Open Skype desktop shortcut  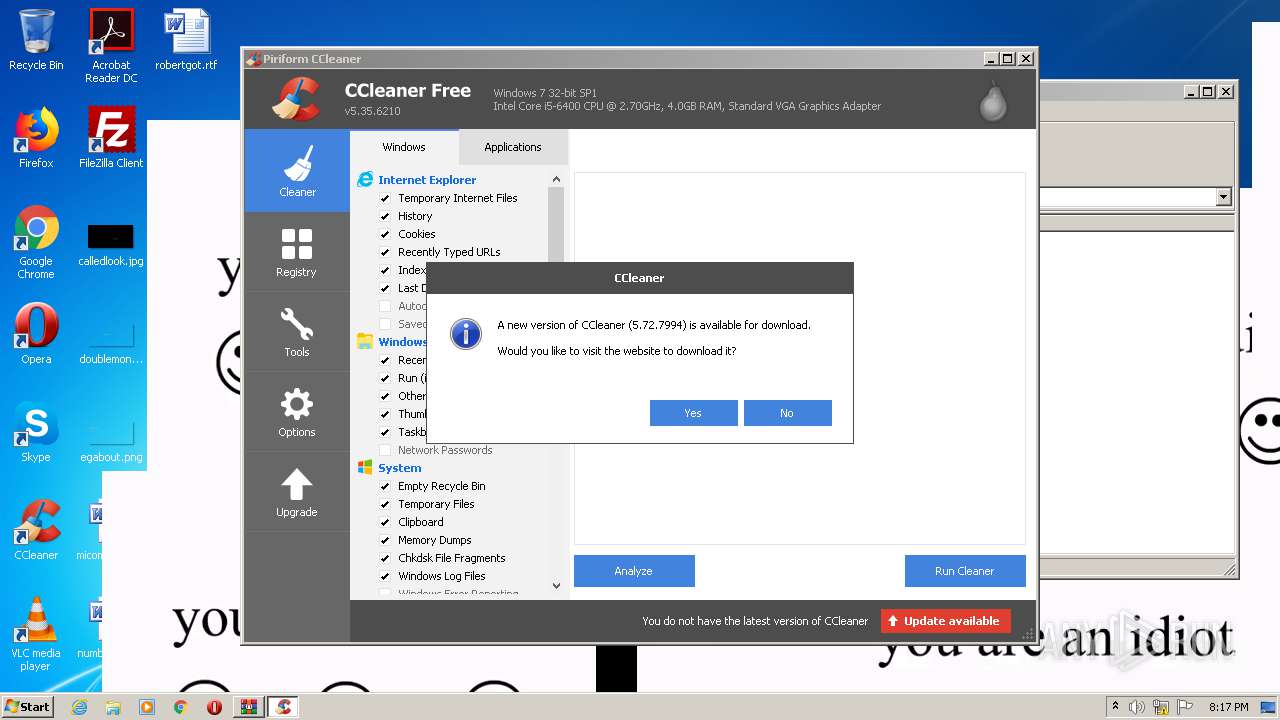tap(36, 432)
